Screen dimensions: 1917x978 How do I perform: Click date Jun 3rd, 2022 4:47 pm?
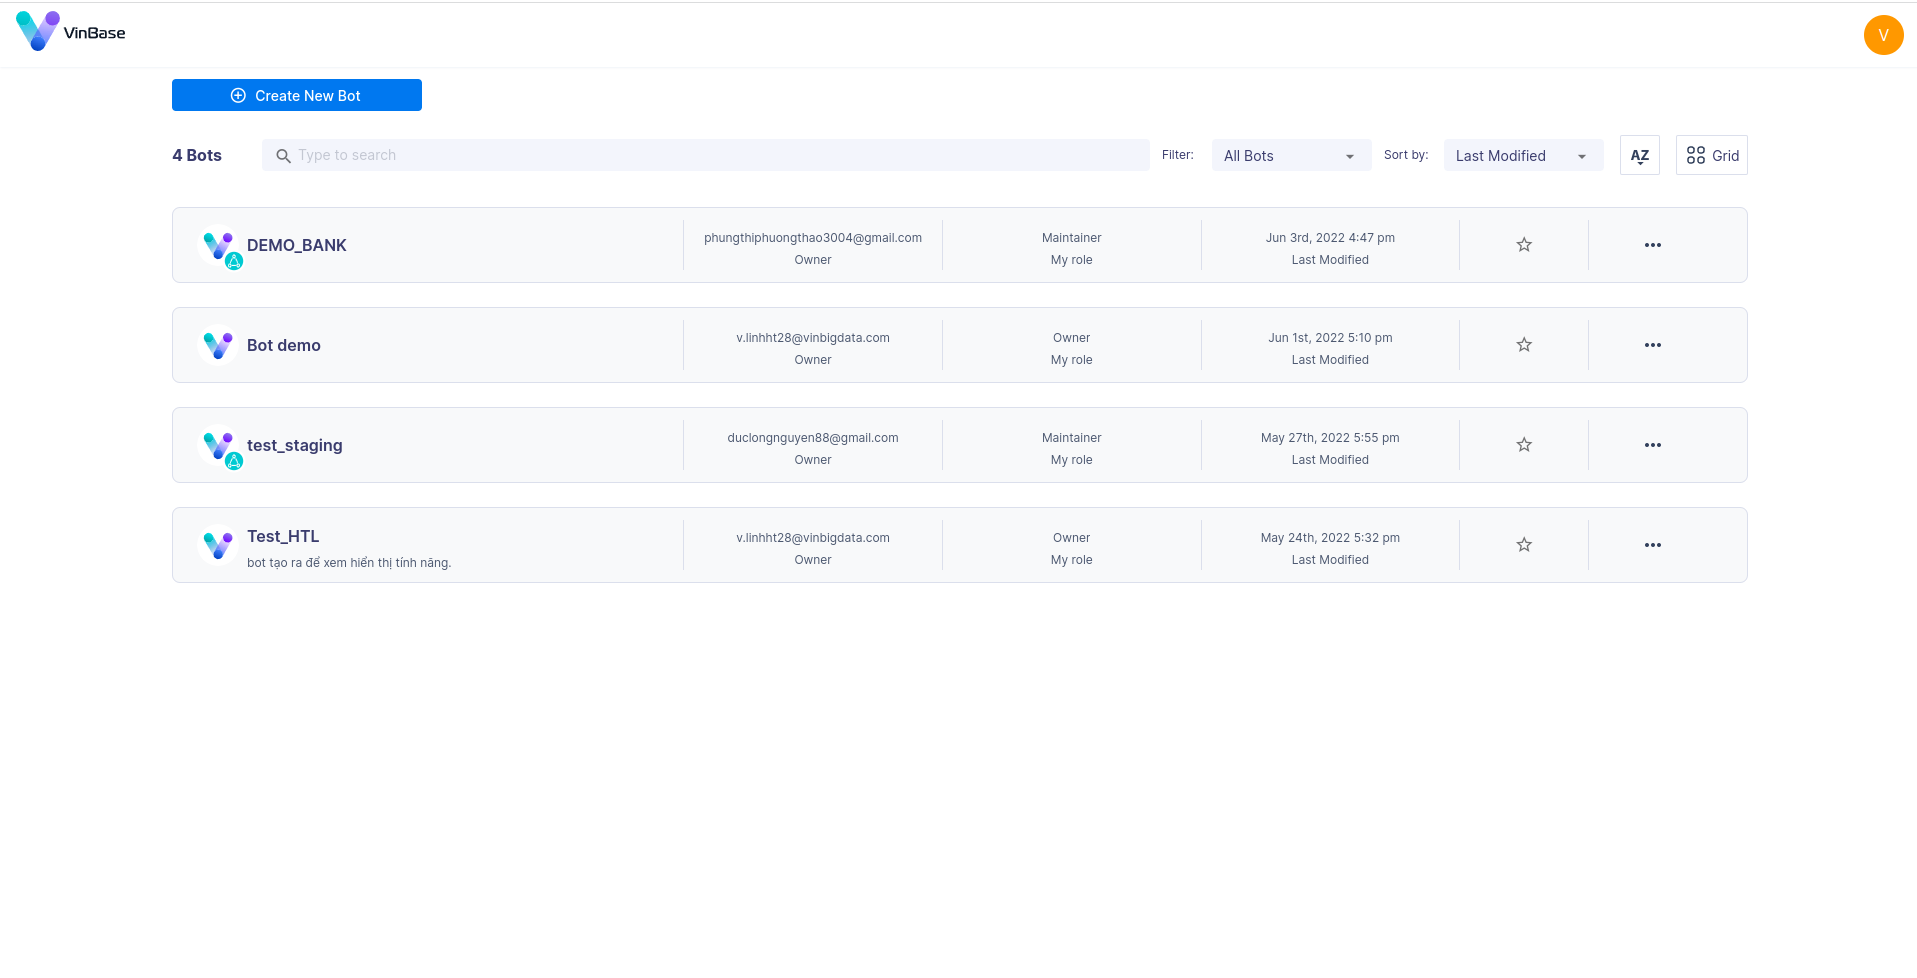click(1330, 238)
